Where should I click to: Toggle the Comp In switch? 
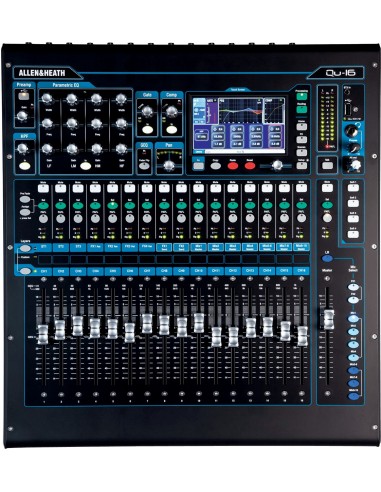click(171, 130)
